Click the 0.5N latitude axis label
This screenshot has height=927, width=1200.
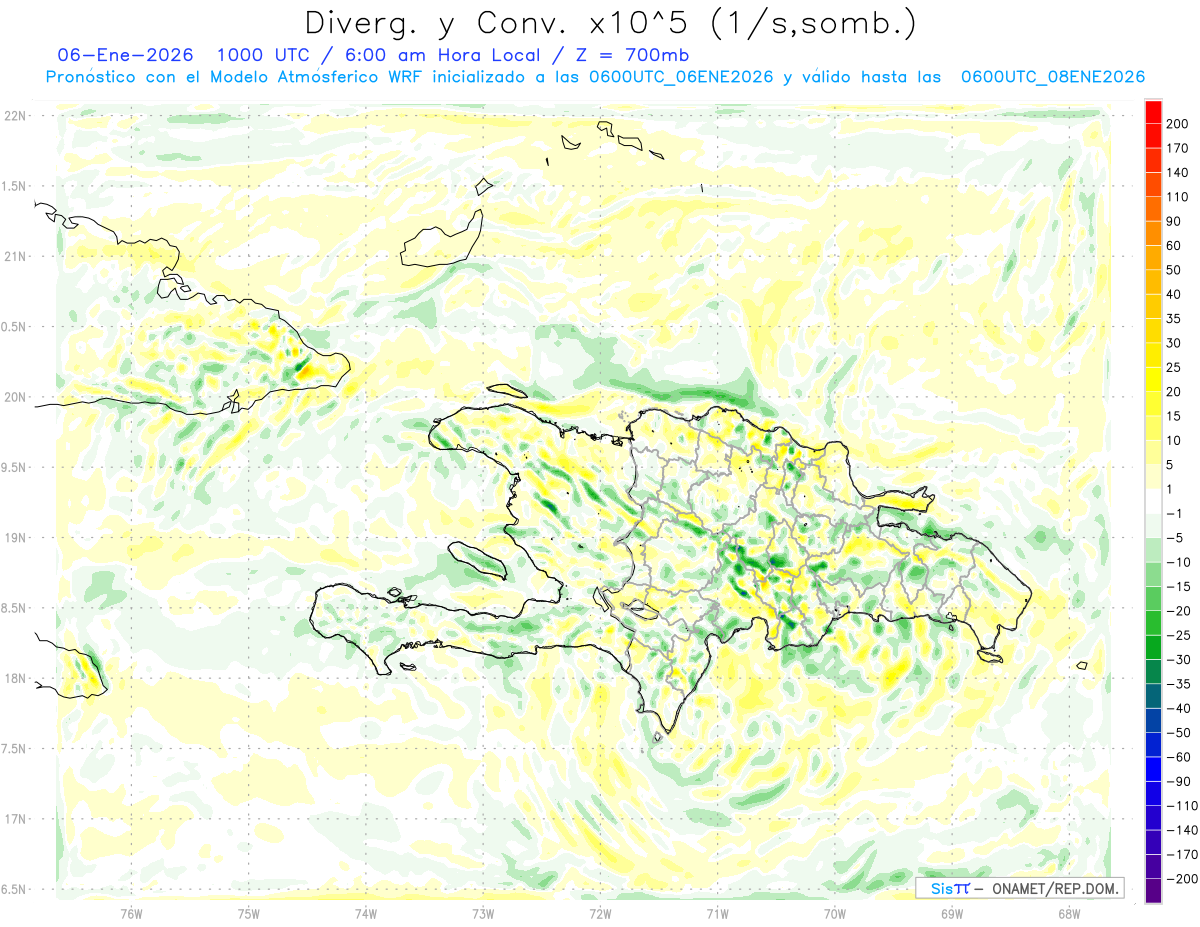pos(13,327)
